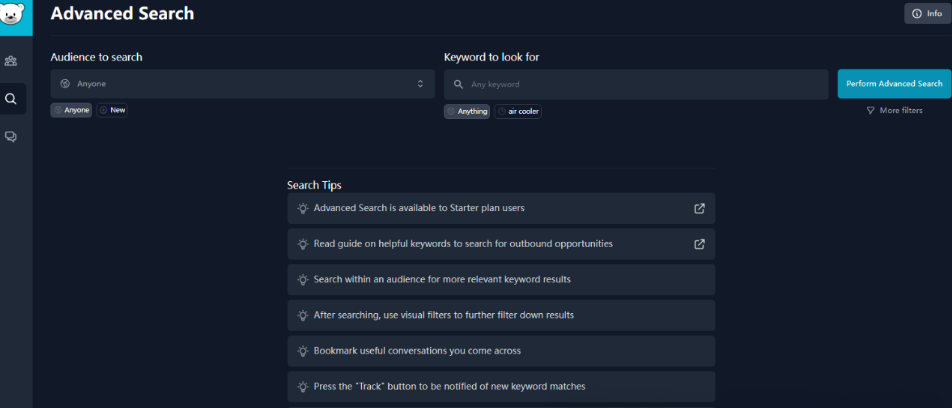Expand More filters options
This screenshot has height=408, width=952.
click(894, 110)
